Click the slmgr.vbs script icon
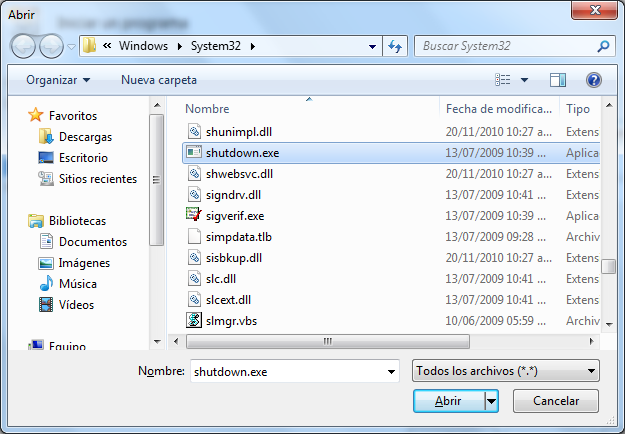Viewport: 625px width, 434px height. [x=194, y=320]
